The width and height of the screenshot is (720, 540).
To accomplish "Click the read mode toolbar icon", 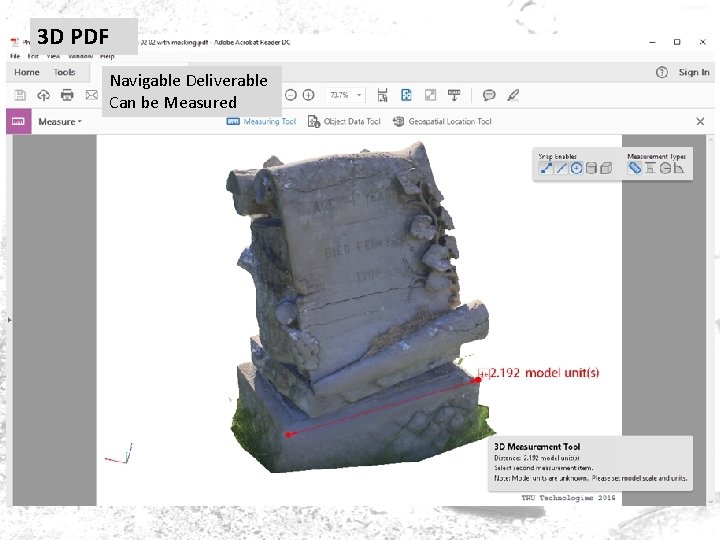I will tap(454, 95).
